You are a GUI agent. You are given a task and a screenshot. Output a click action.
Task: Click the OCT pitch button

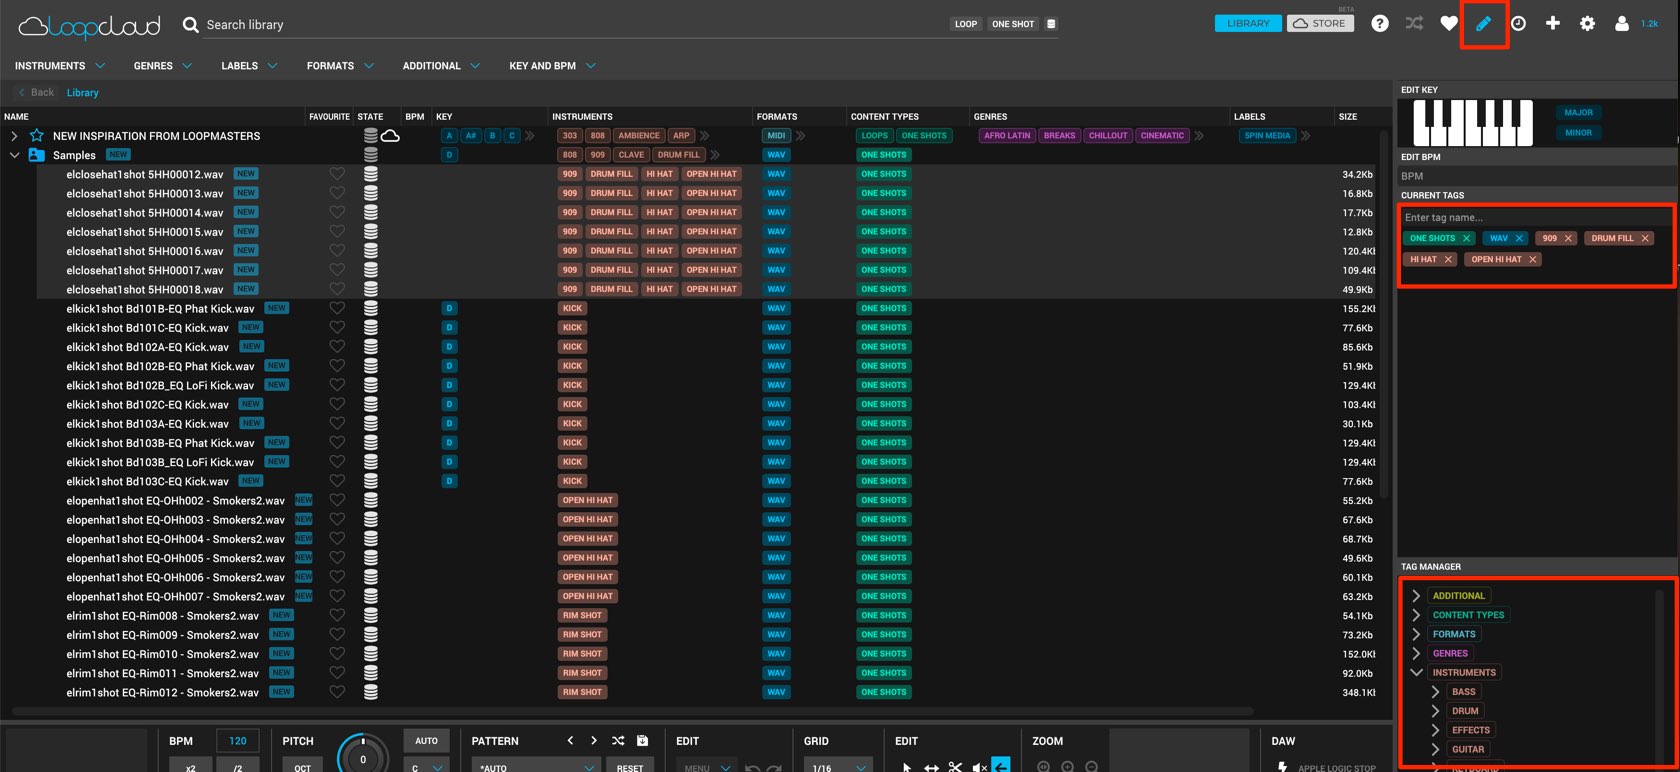click(303, 767)
